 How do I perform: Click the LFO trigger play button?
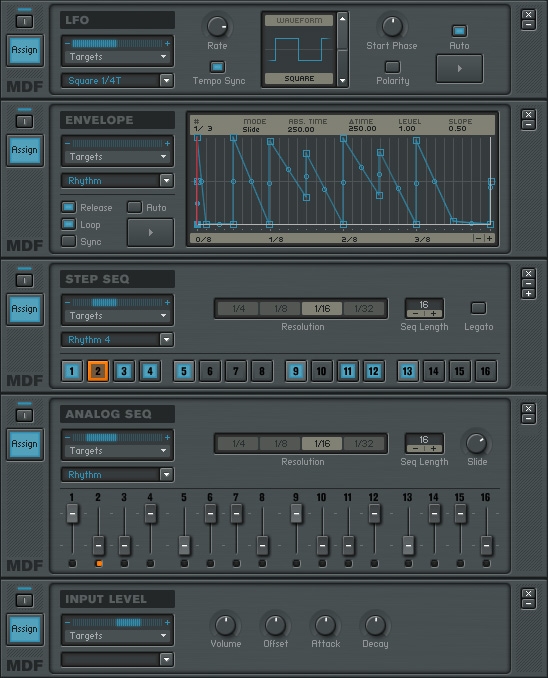coord(459,68)
